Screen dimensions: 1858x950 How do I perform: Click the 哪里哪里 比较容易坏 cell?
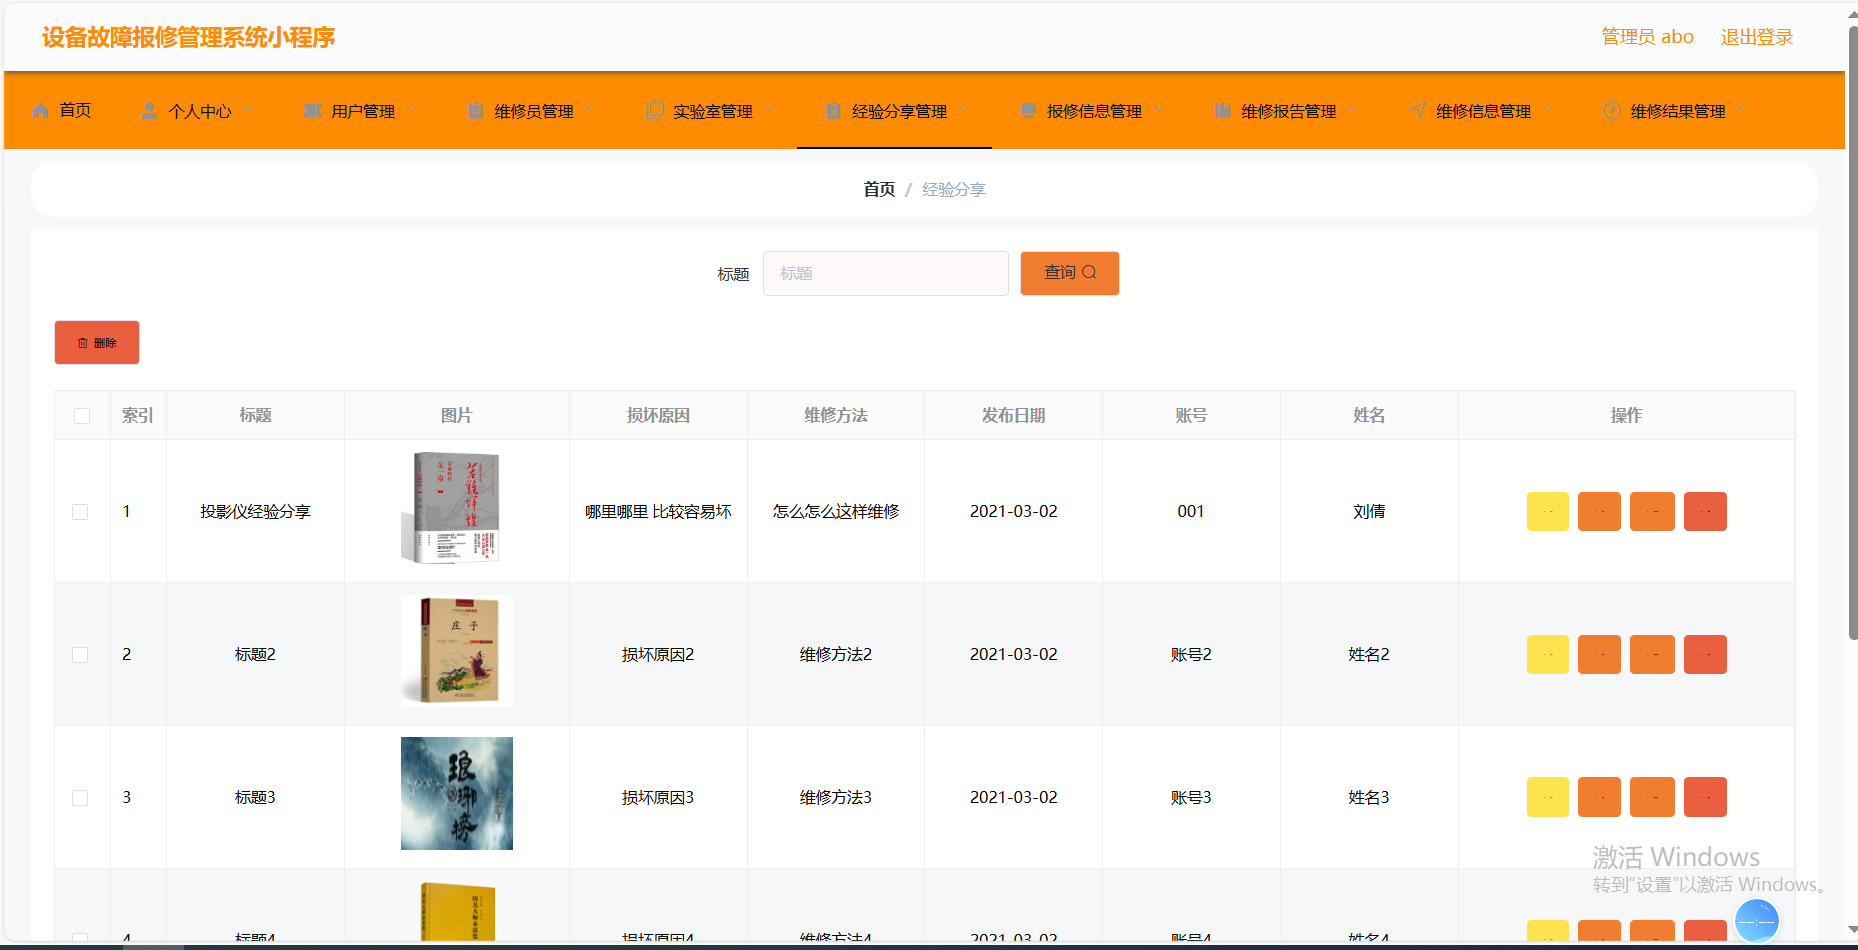click(x=658, y=511)
